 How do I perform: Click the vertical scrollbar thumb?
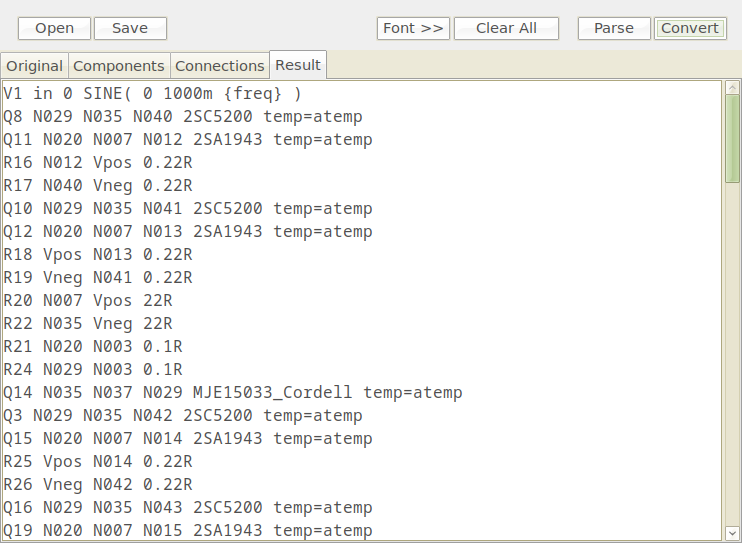coord(732,138)
